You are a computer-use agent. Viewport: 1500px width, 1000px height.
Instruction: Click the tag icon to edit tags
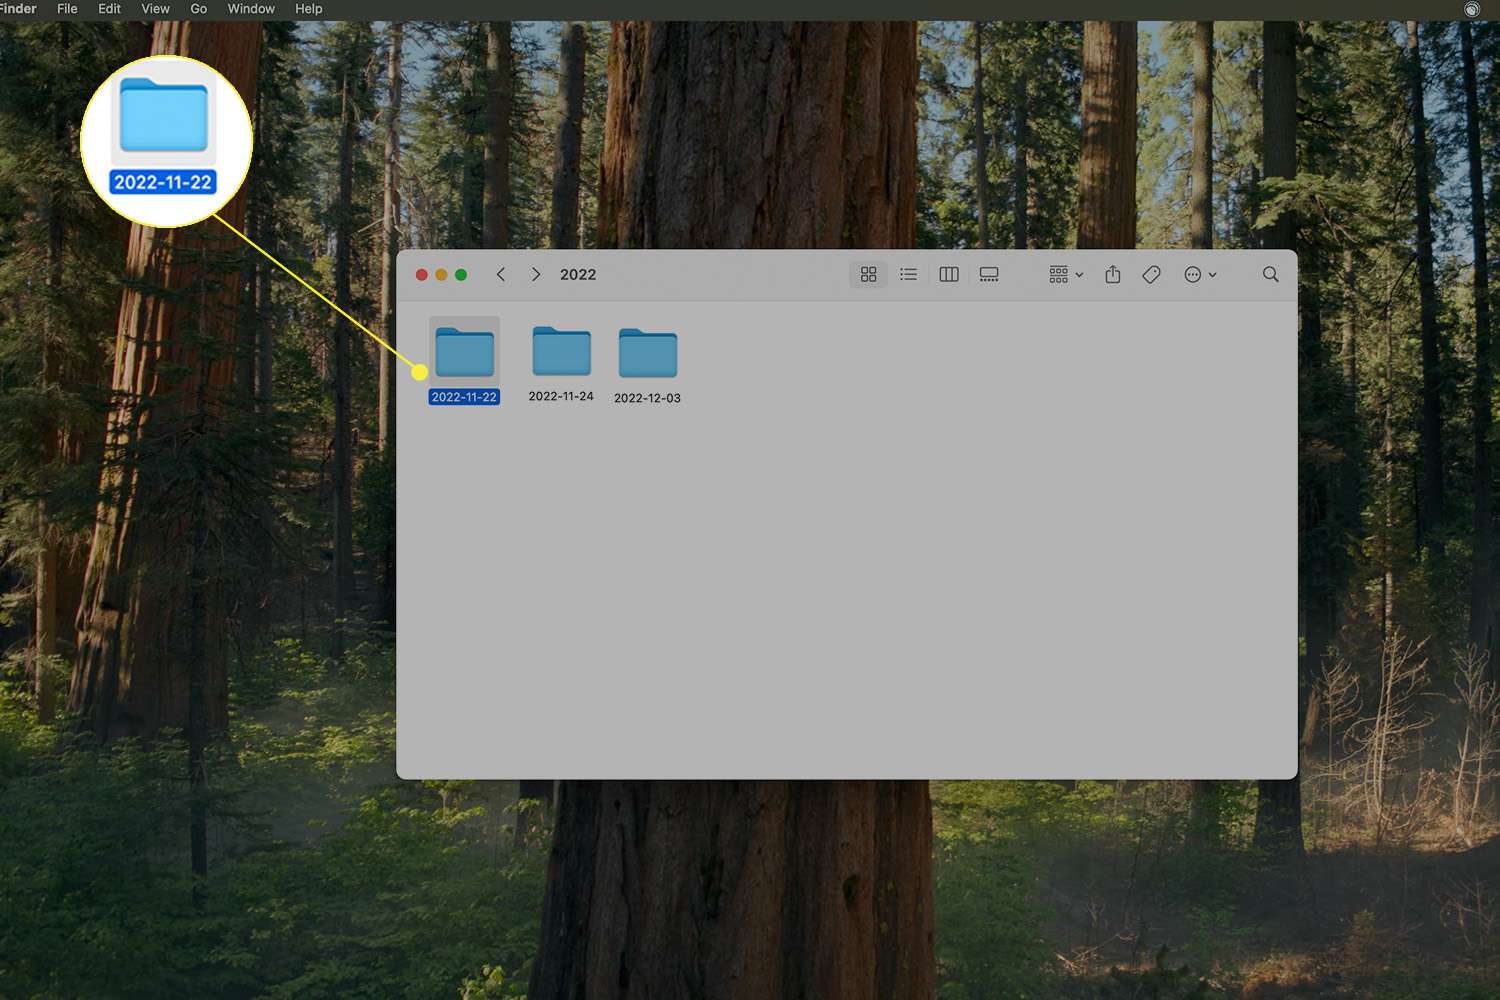pyautogui.click(x=1151, y=275)
